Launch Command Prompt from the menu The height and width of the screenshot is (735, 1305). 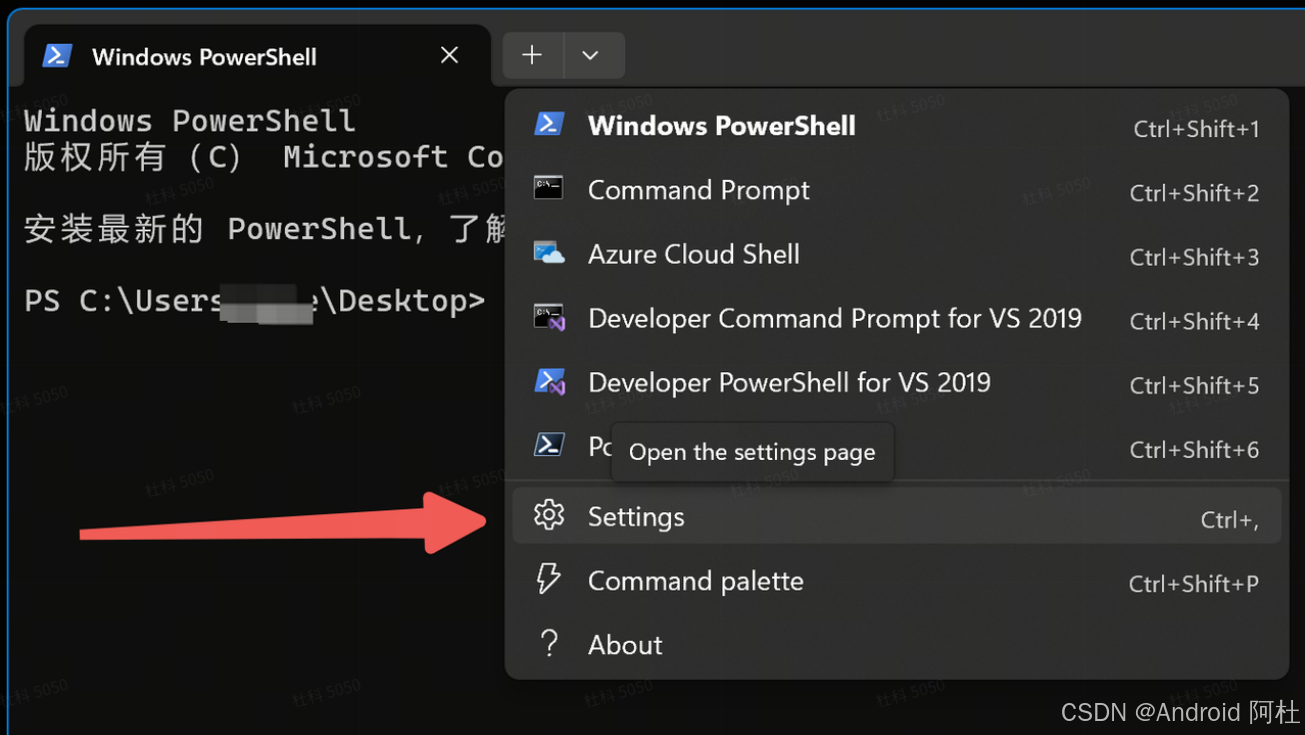click(698, 189)
